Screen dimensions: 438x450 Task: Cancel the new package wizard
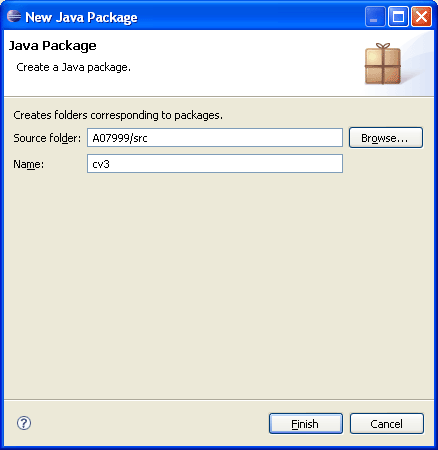pyautogui.click(x=387, y=424)
